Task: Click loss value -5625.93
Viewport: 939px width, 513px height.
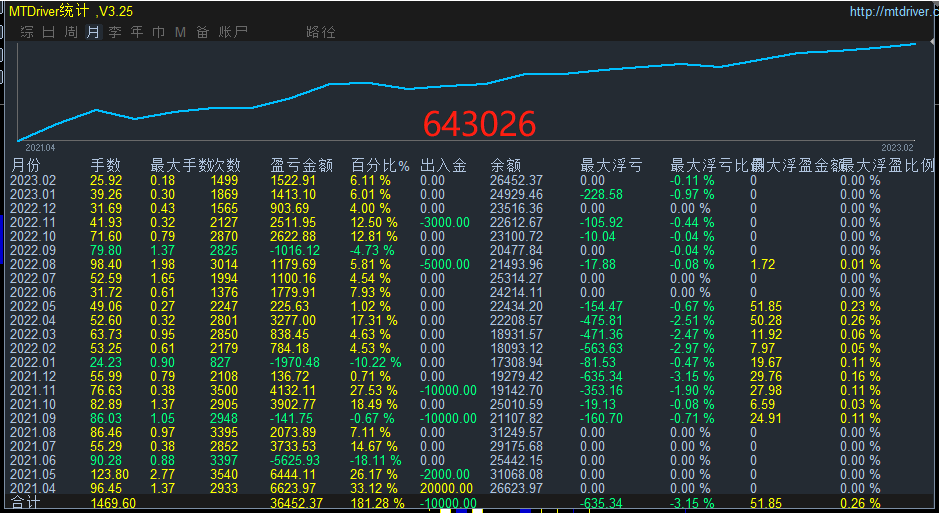Action: click(x=295, y=460)
